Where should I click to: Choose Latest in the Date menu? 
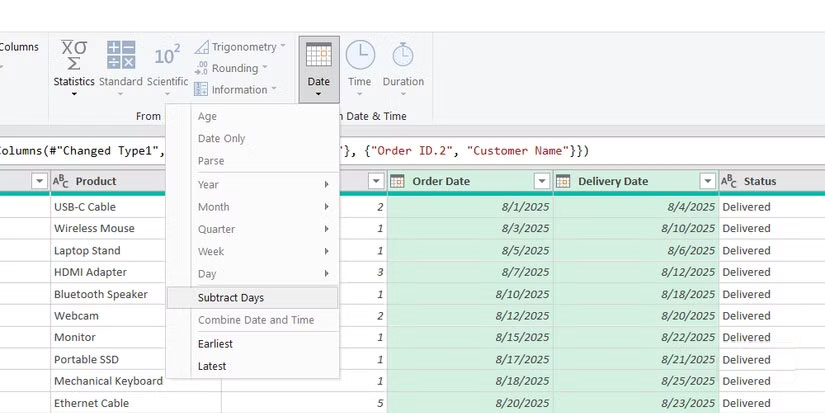pyautogui.click(x=212, y=366)
